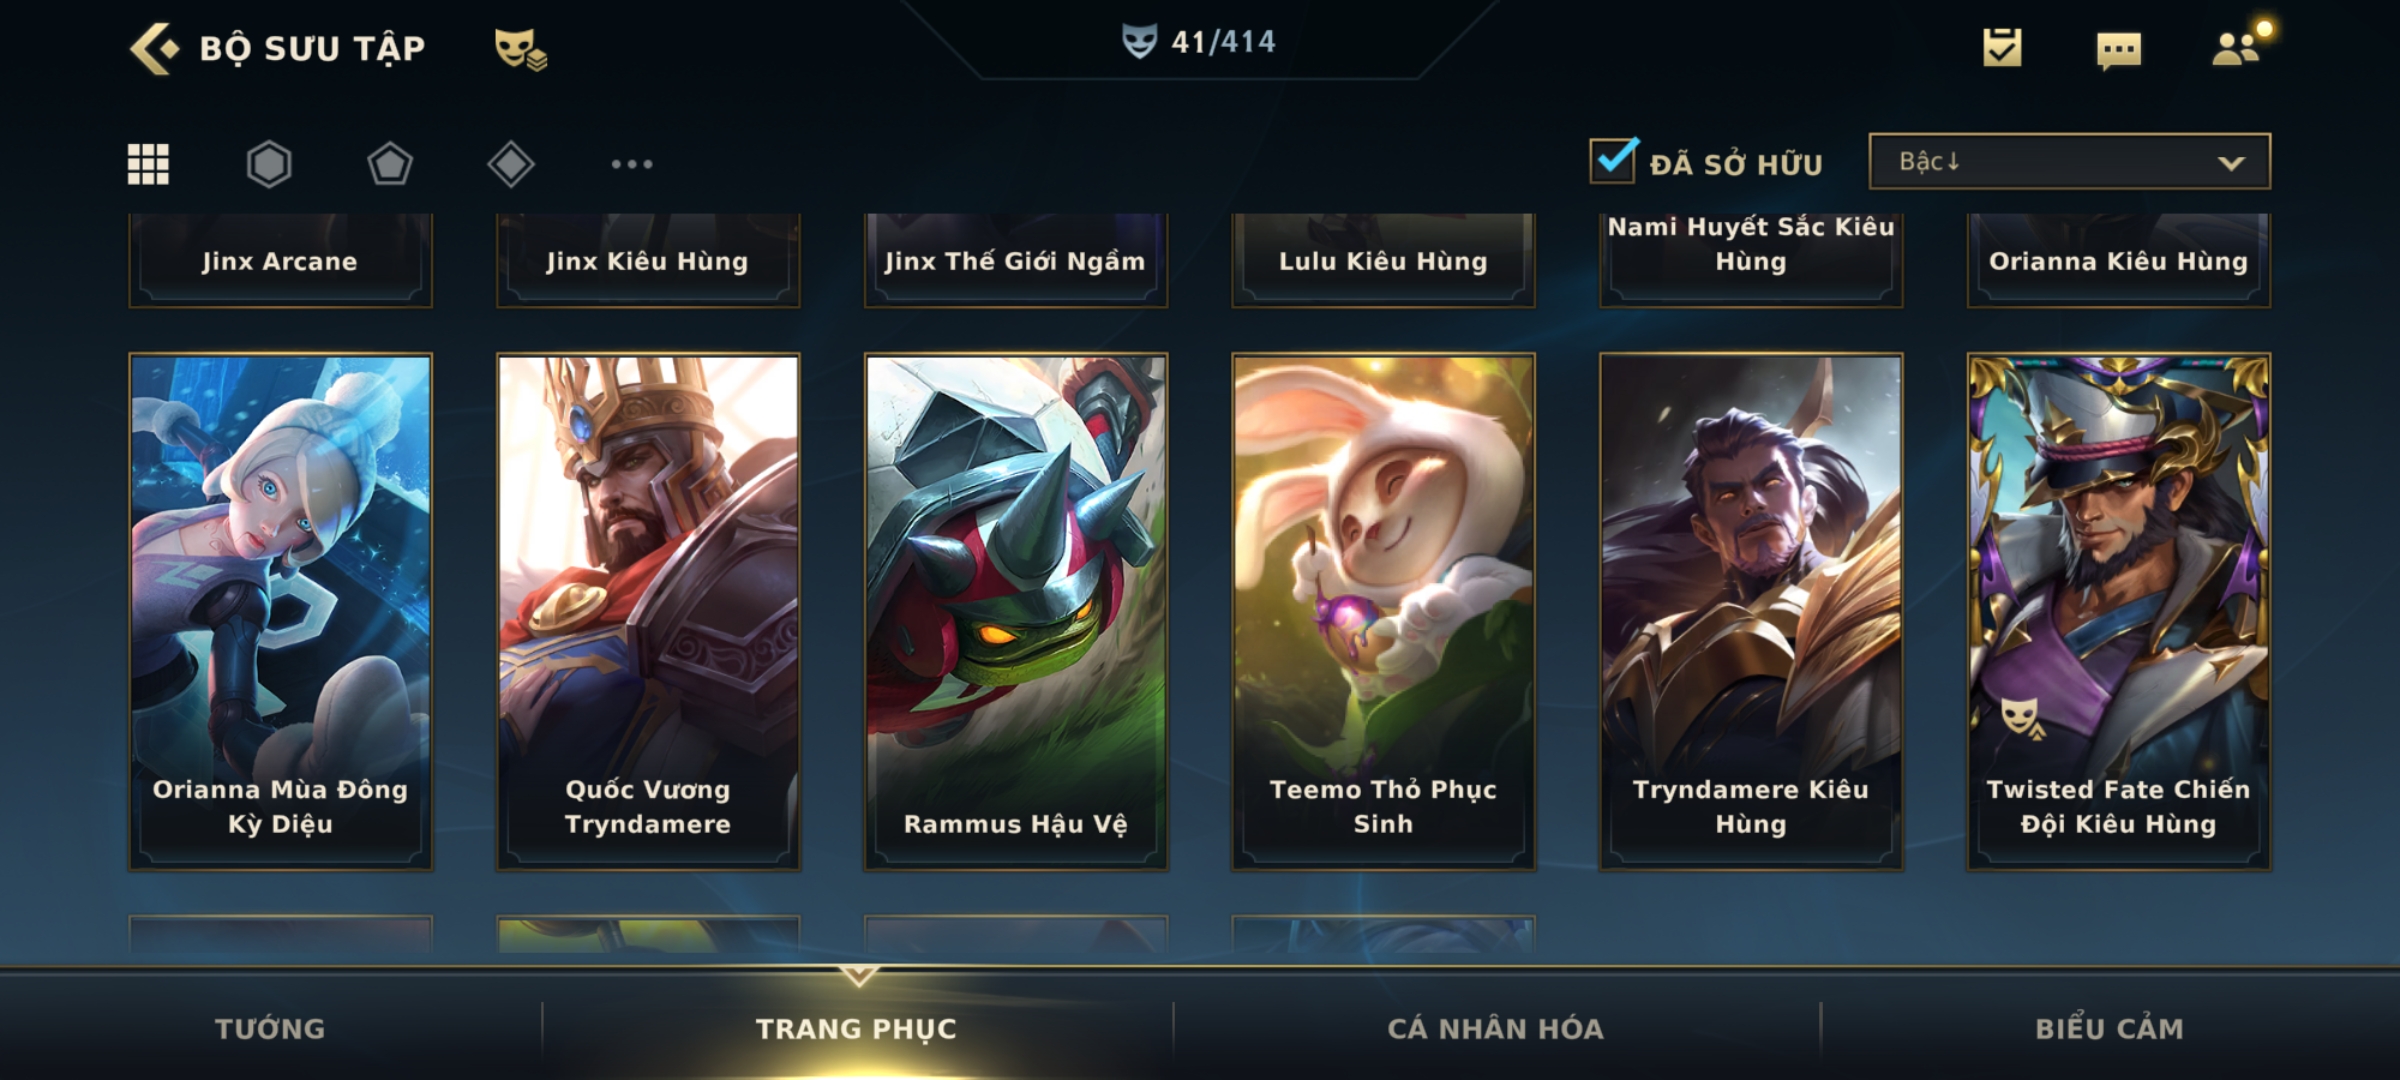
Task: Open the skin shop mask-and-coins icon
Action: click(x=520, y=48)
